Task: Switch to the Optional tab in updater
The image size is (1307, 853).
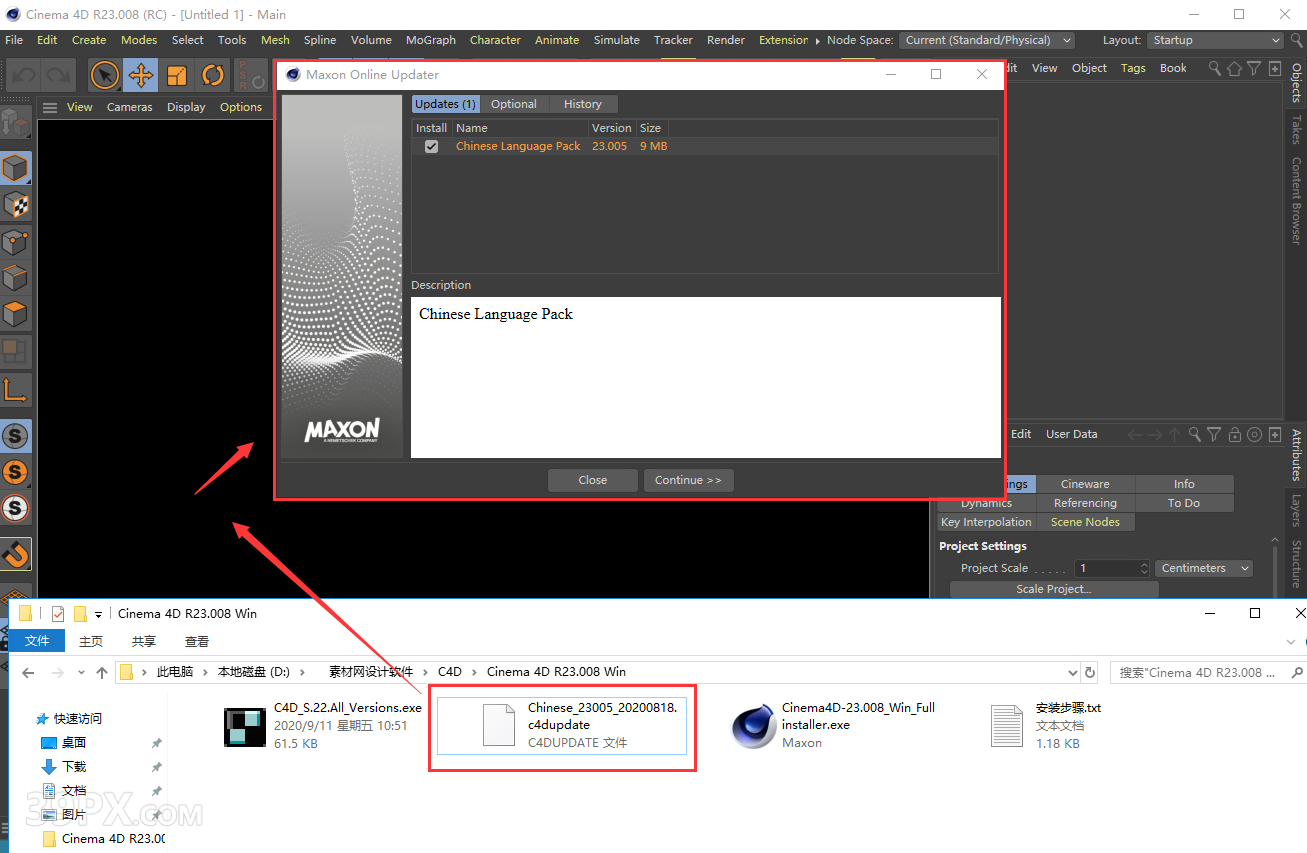Action: [x=513, y=104]
